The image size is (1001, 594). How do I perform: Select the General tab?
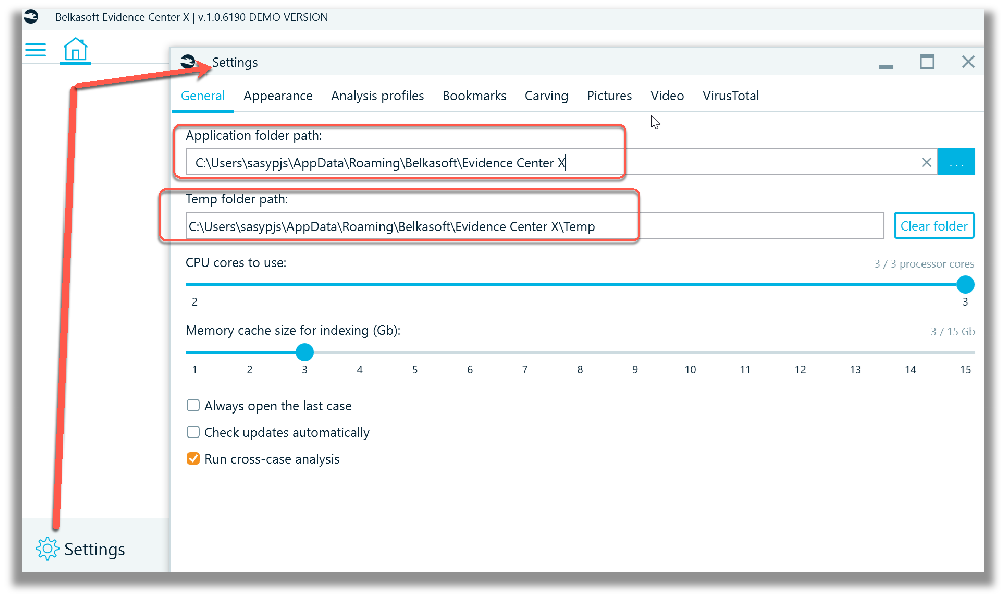point(202,96)
